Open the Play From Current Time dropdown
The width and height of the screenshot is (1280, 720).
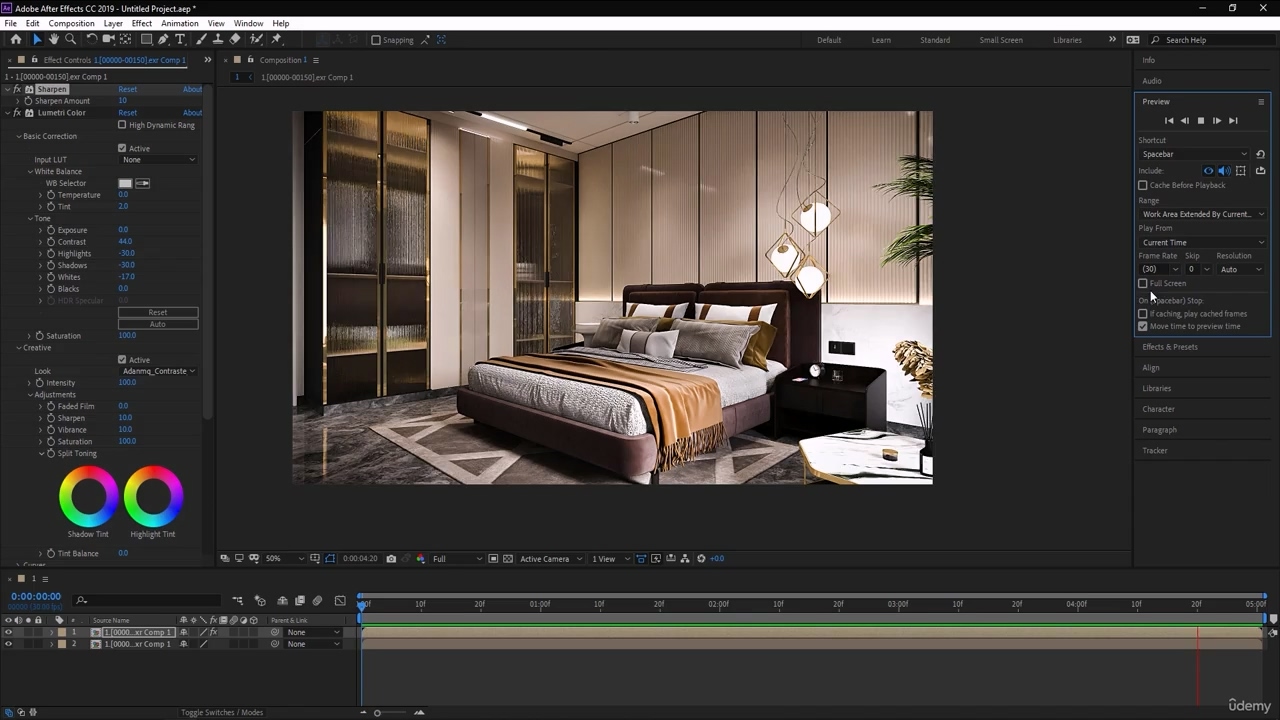coord(1203,242)
